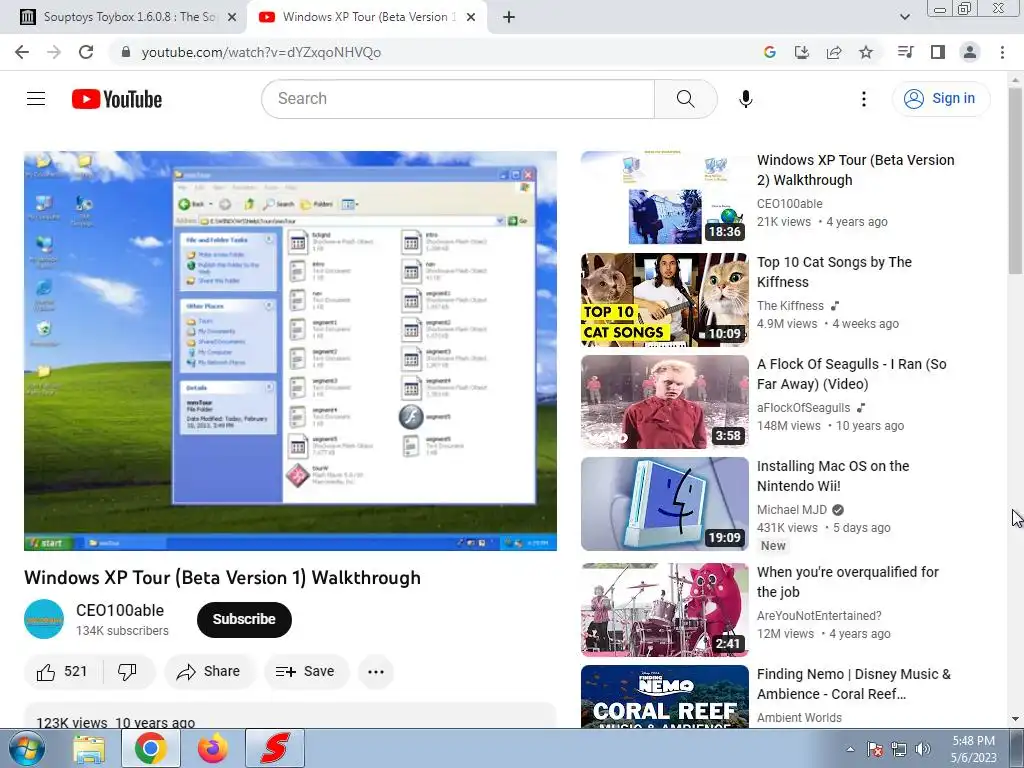Open Windows XP Tour Beta 2 thumbnail
This screenshot has height=768, width=1024.
coord(664,198)
